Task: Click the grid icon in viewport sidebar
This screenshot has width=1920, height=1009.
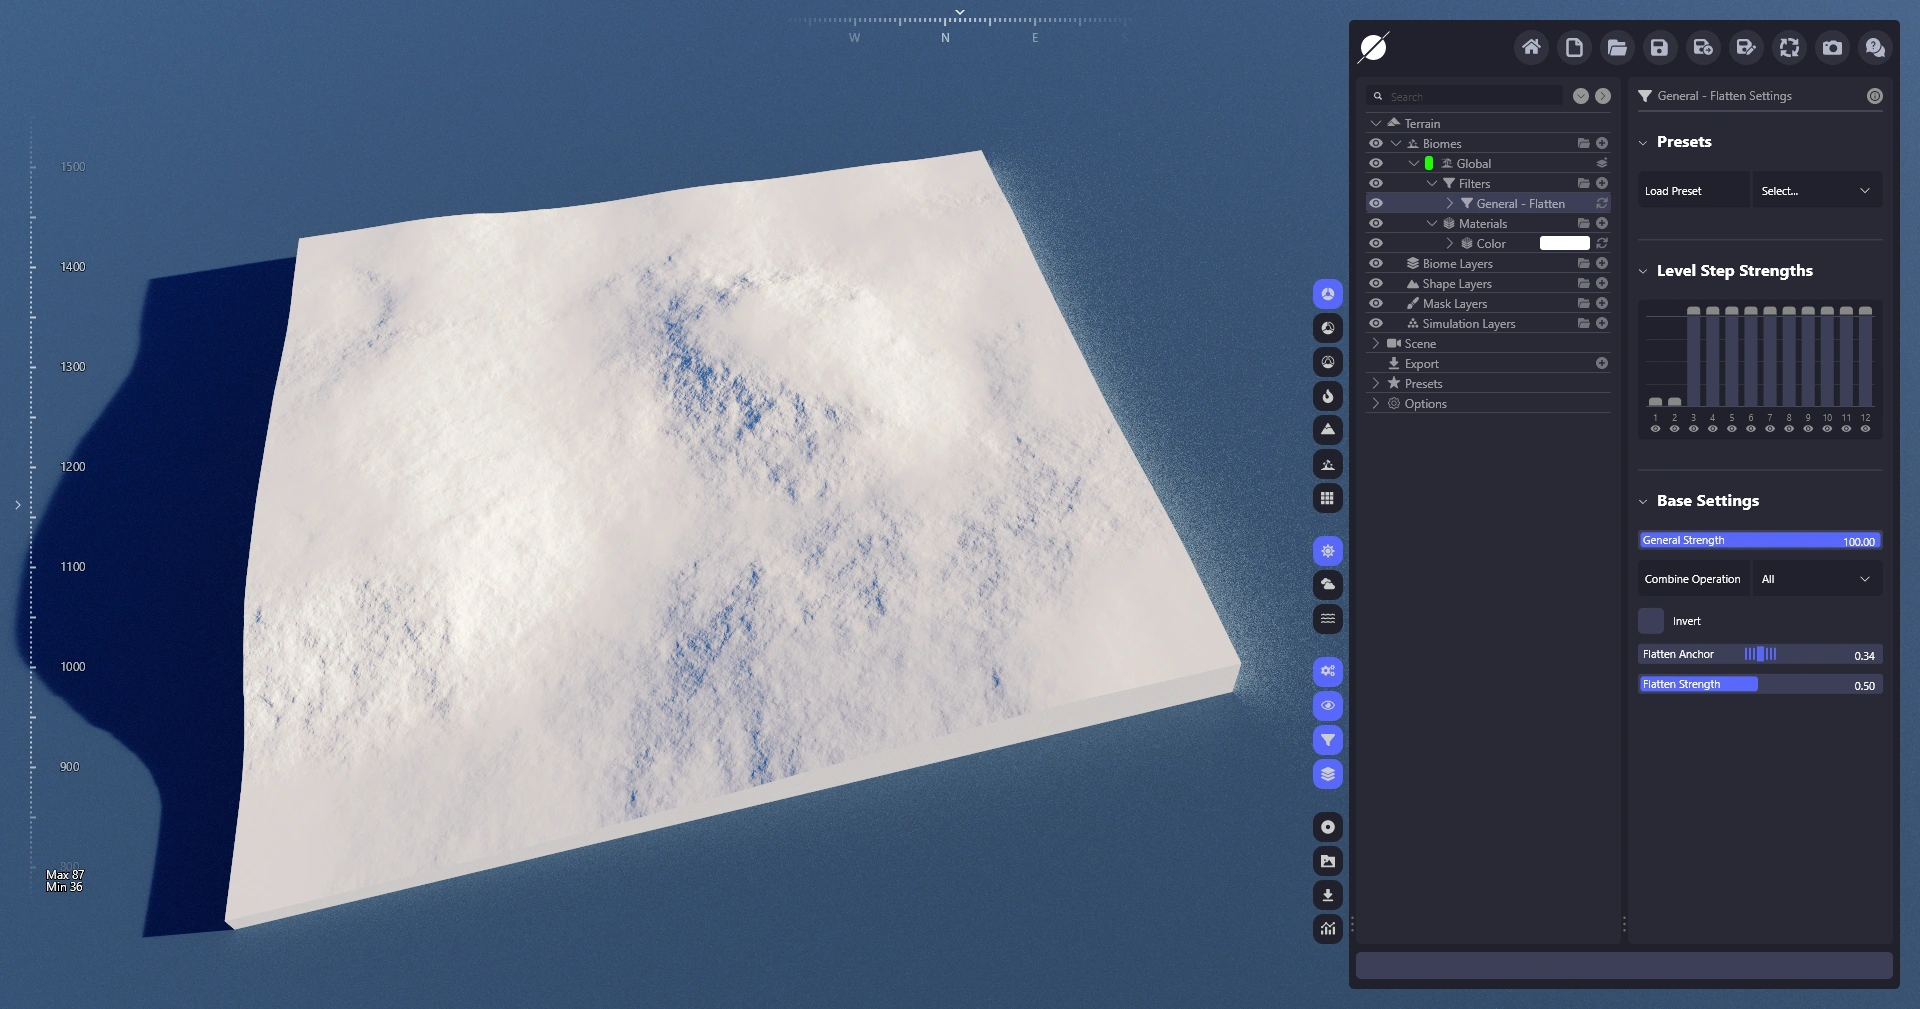Action: coord(1328,498)
